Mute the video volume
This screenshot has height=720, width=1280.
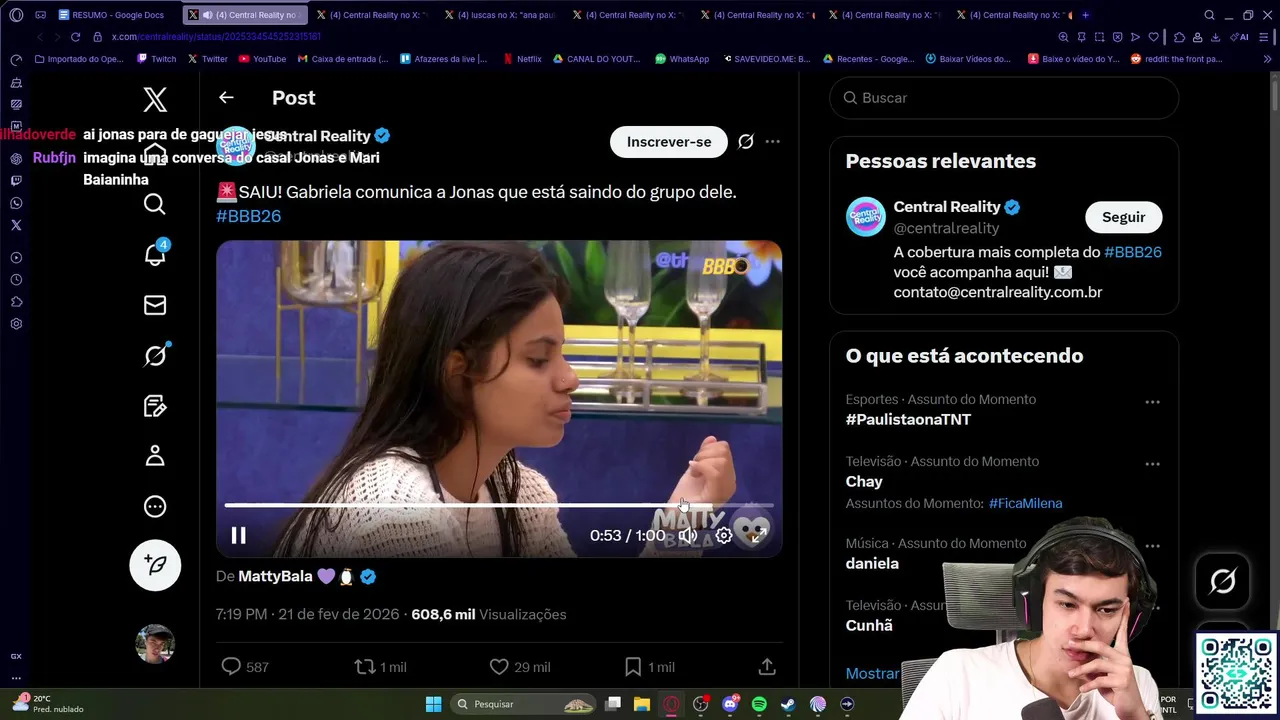click(688, 536)
